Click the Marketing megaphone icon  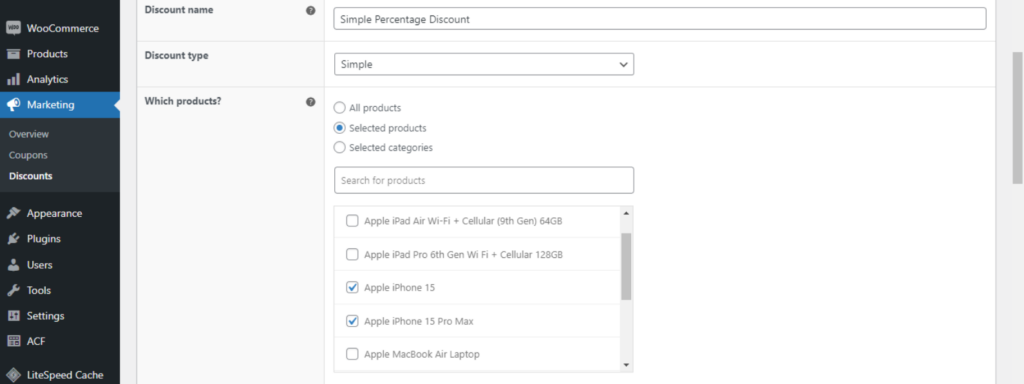(x=13, y=104)
